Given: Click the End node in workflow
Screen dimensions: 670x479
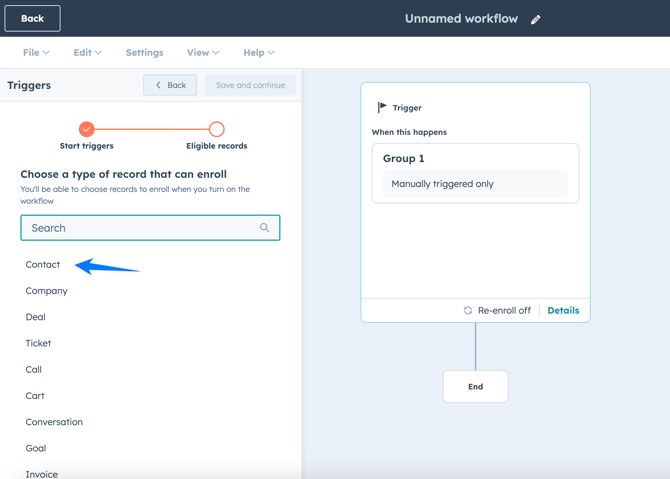Looking at the screenshot, I should coord(475,387).
